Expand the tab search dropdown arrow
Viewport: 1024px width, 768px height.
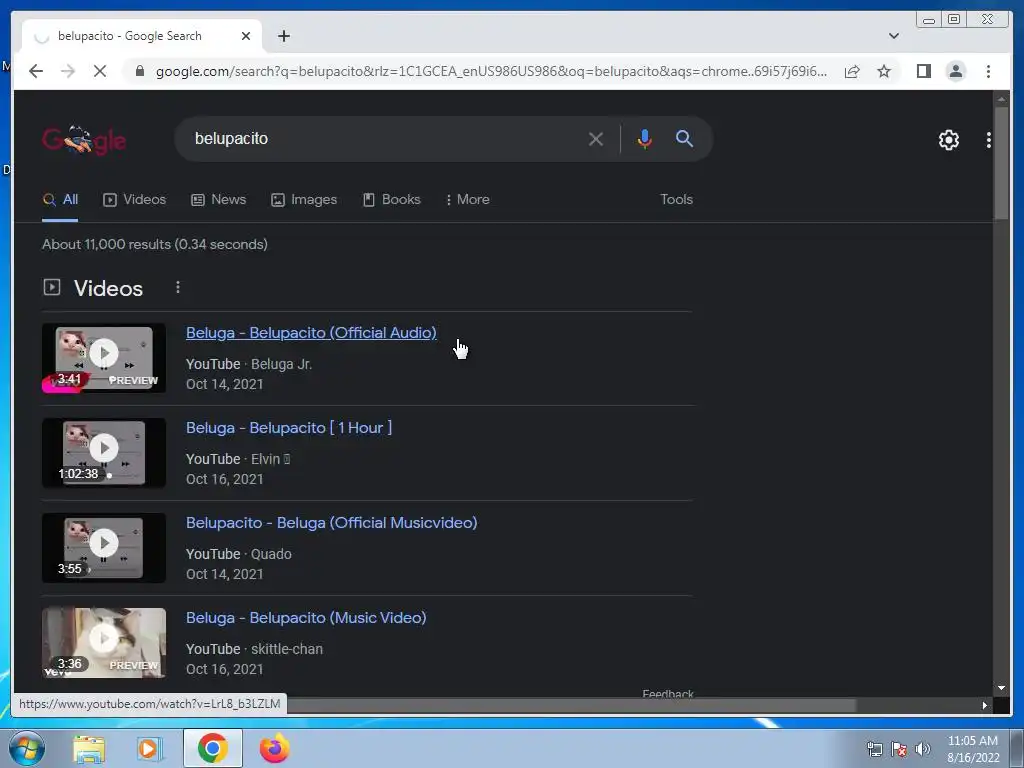tap(893, 36)
